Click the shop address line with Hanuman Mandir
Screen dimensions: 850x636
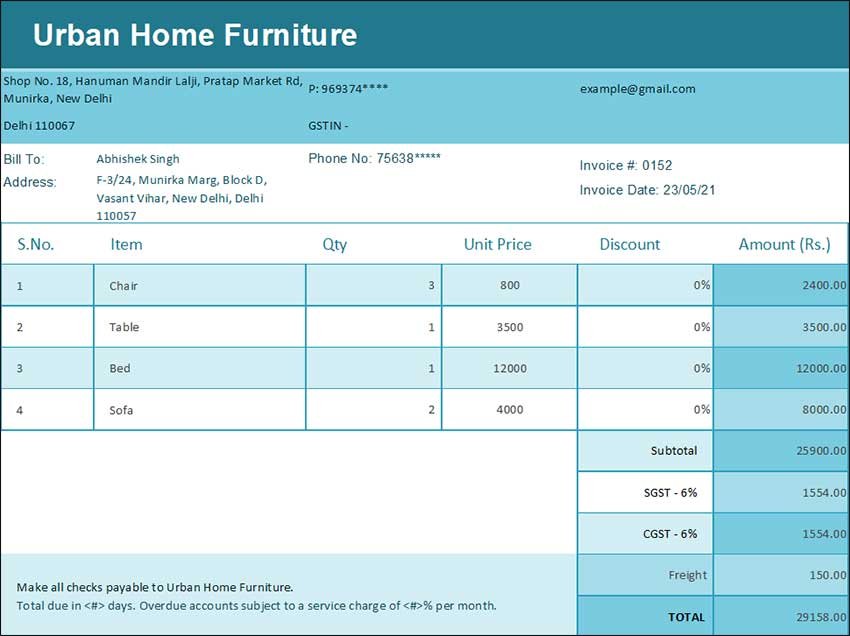152,81
